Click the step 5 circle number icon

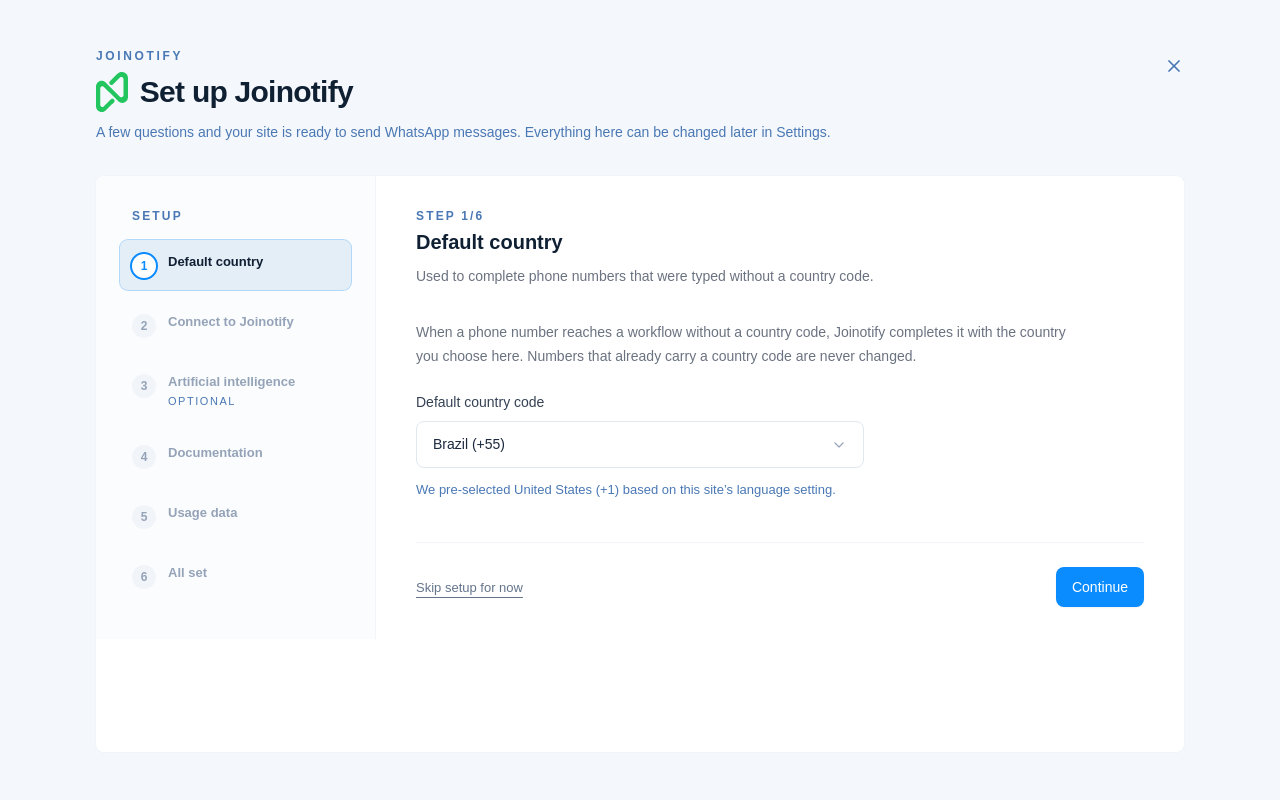click(144, 517)
